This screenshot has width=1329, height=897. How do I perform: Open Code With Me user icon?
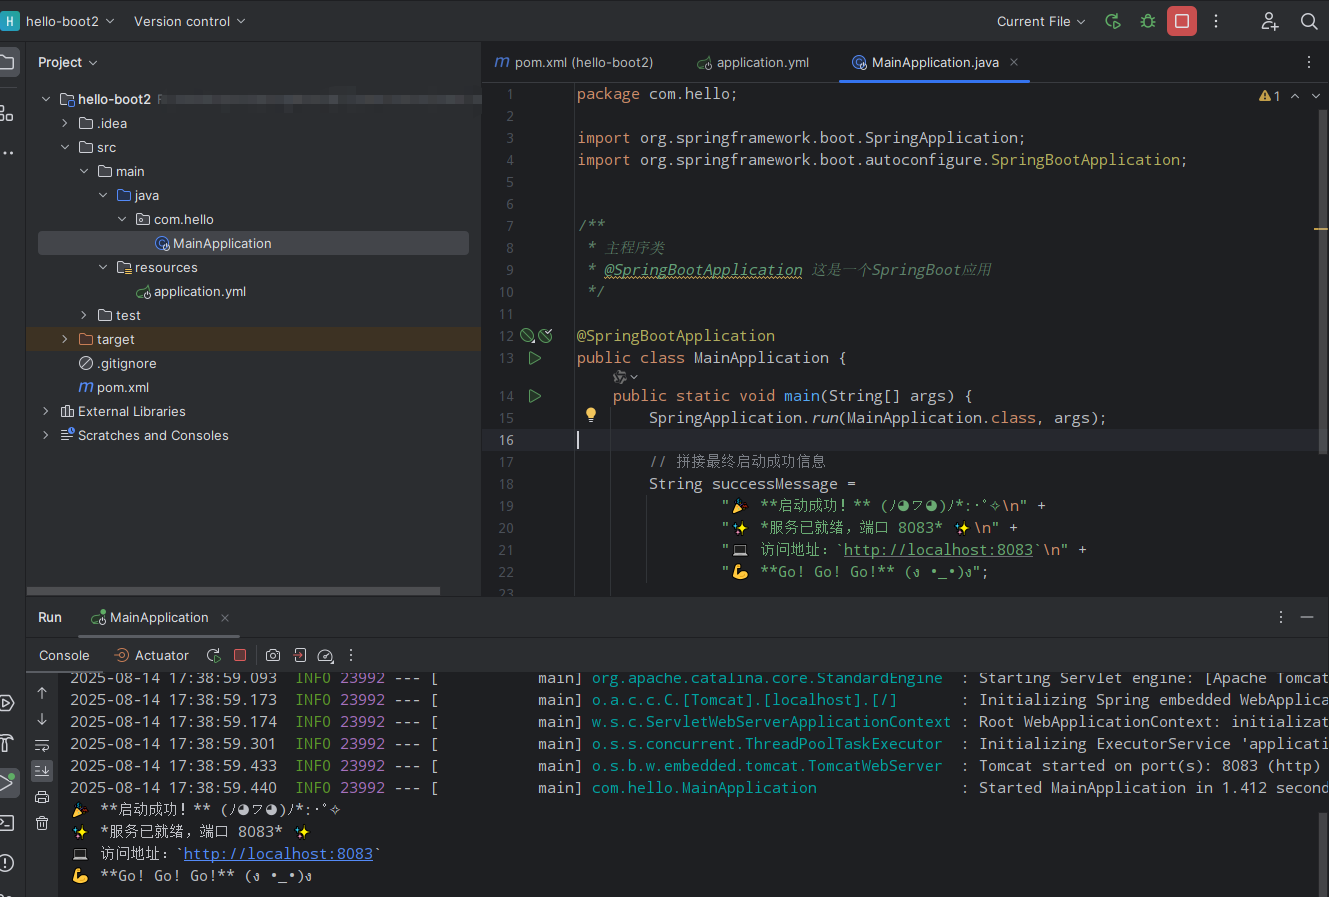(1270, 21)
